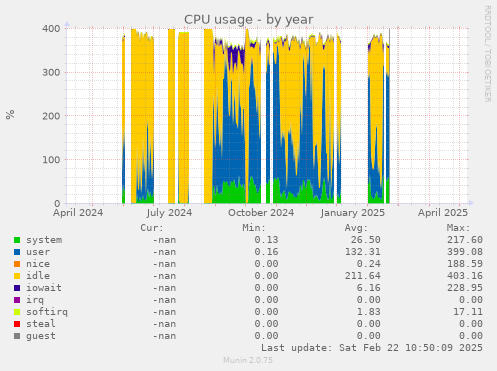Click the 'April 2025' x-axis label
This screenshot has height=371, width=497.
443,213
